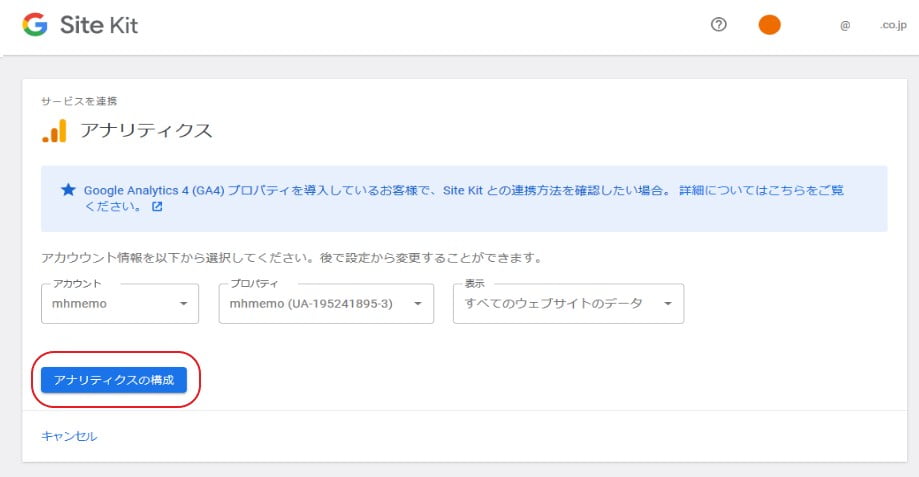Click the arrow on the プロパティ selector

(x=418, y=304)
